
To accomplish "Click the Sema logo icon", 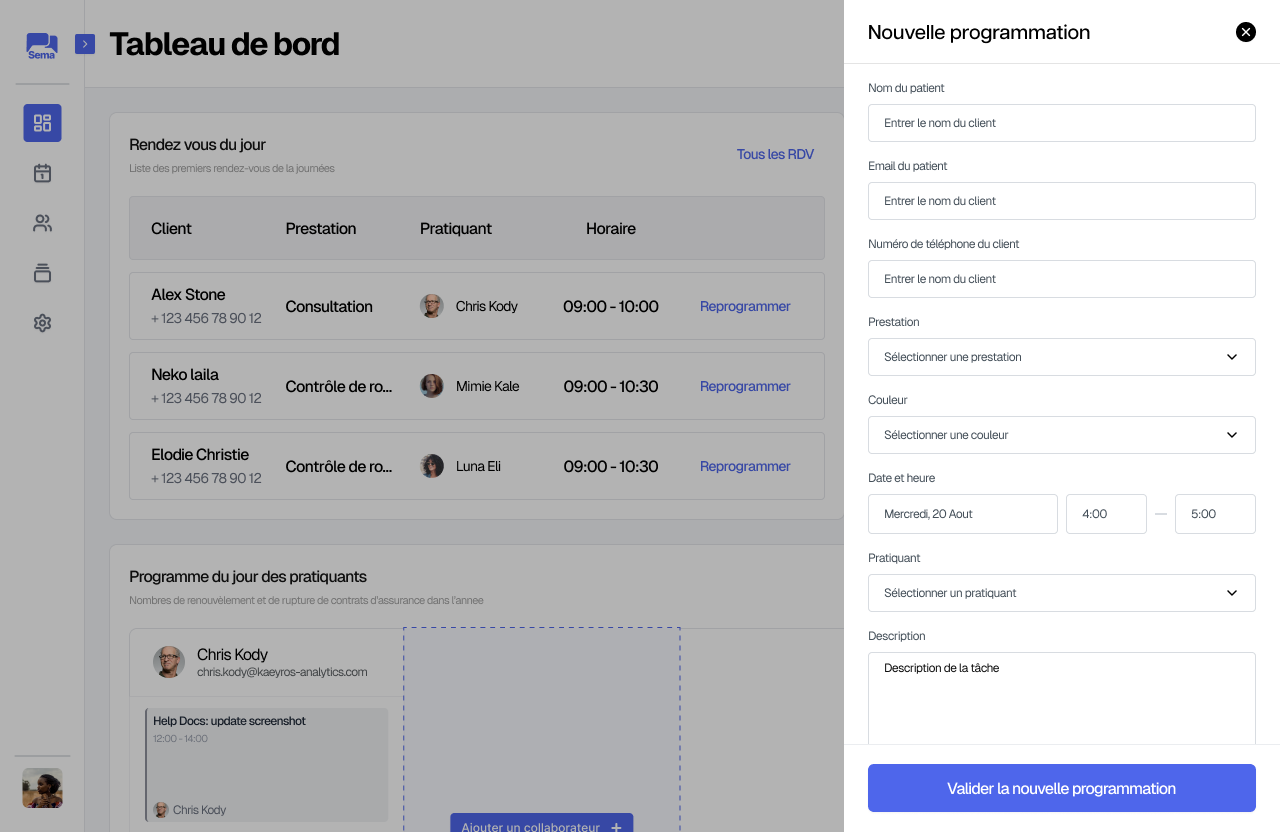I will tap(42, 45).
